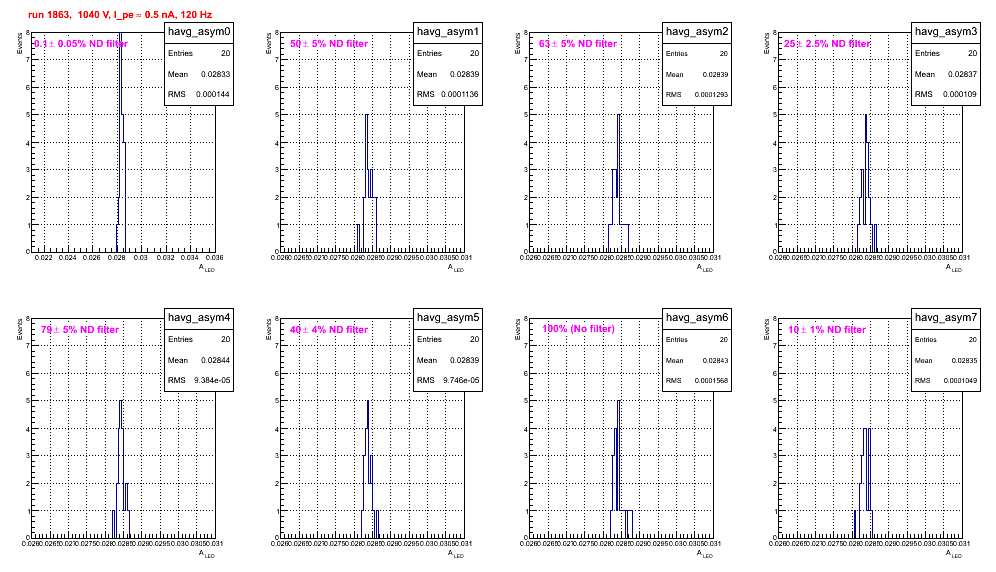The width and height of the screenshot is (996, 572).
Task: Click the histogram peak in the havg_asym2 plot
Action: coord(619,115)
